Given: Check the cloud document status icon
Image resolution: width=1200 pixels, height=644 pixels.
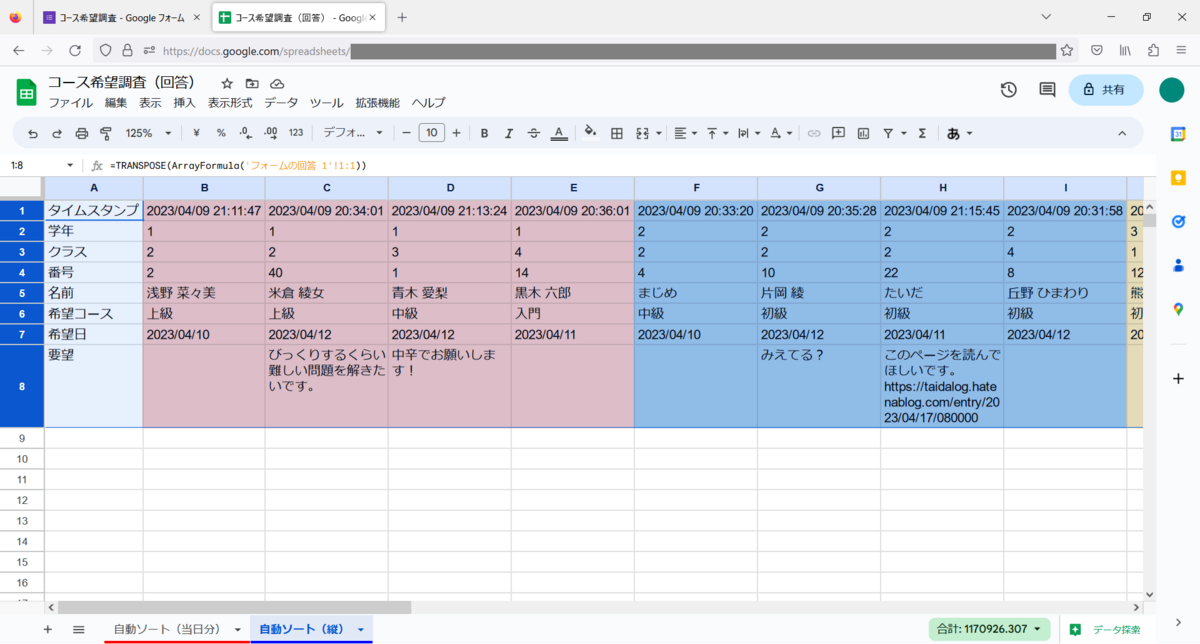Looking at the screenshot, I should pyautogui.click(x=278, y=83).
